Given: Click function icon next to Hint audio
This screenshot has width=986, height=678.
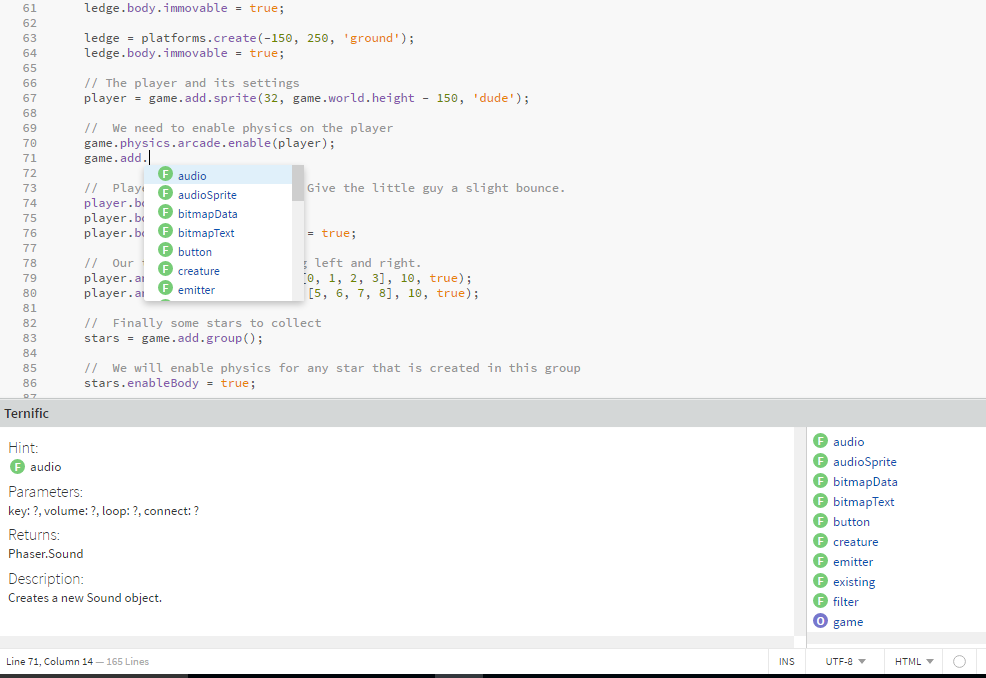Looking at the screenshot, I should point(18,467).
